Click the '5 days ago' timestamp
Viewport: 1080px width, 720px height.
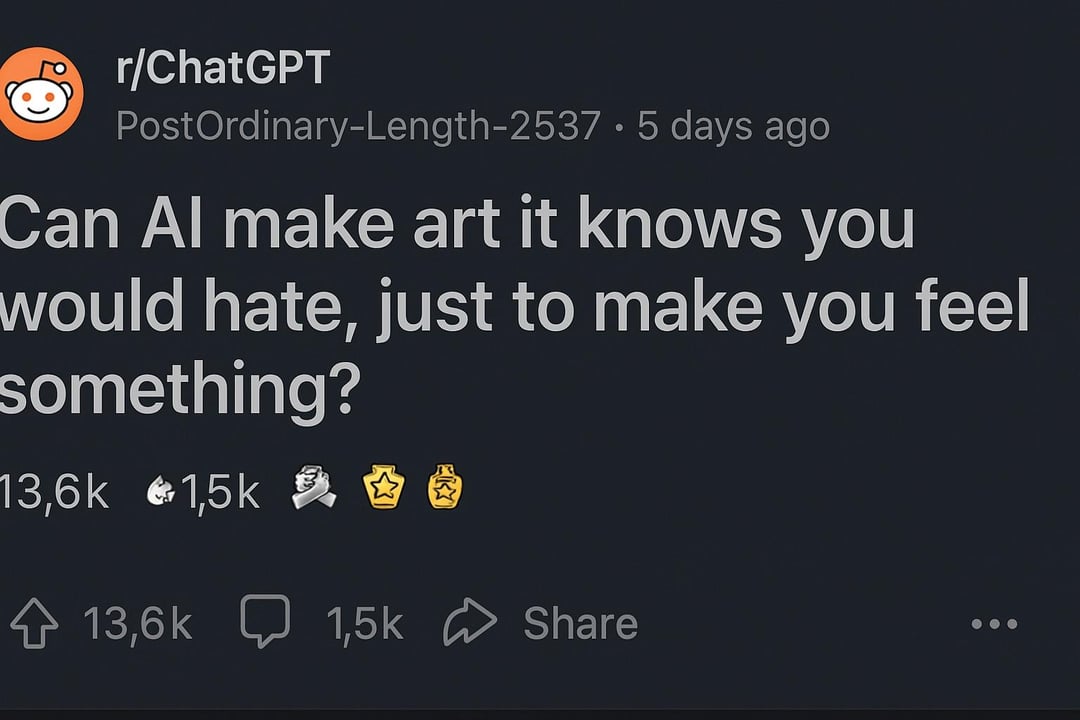[x=733, y=126]
